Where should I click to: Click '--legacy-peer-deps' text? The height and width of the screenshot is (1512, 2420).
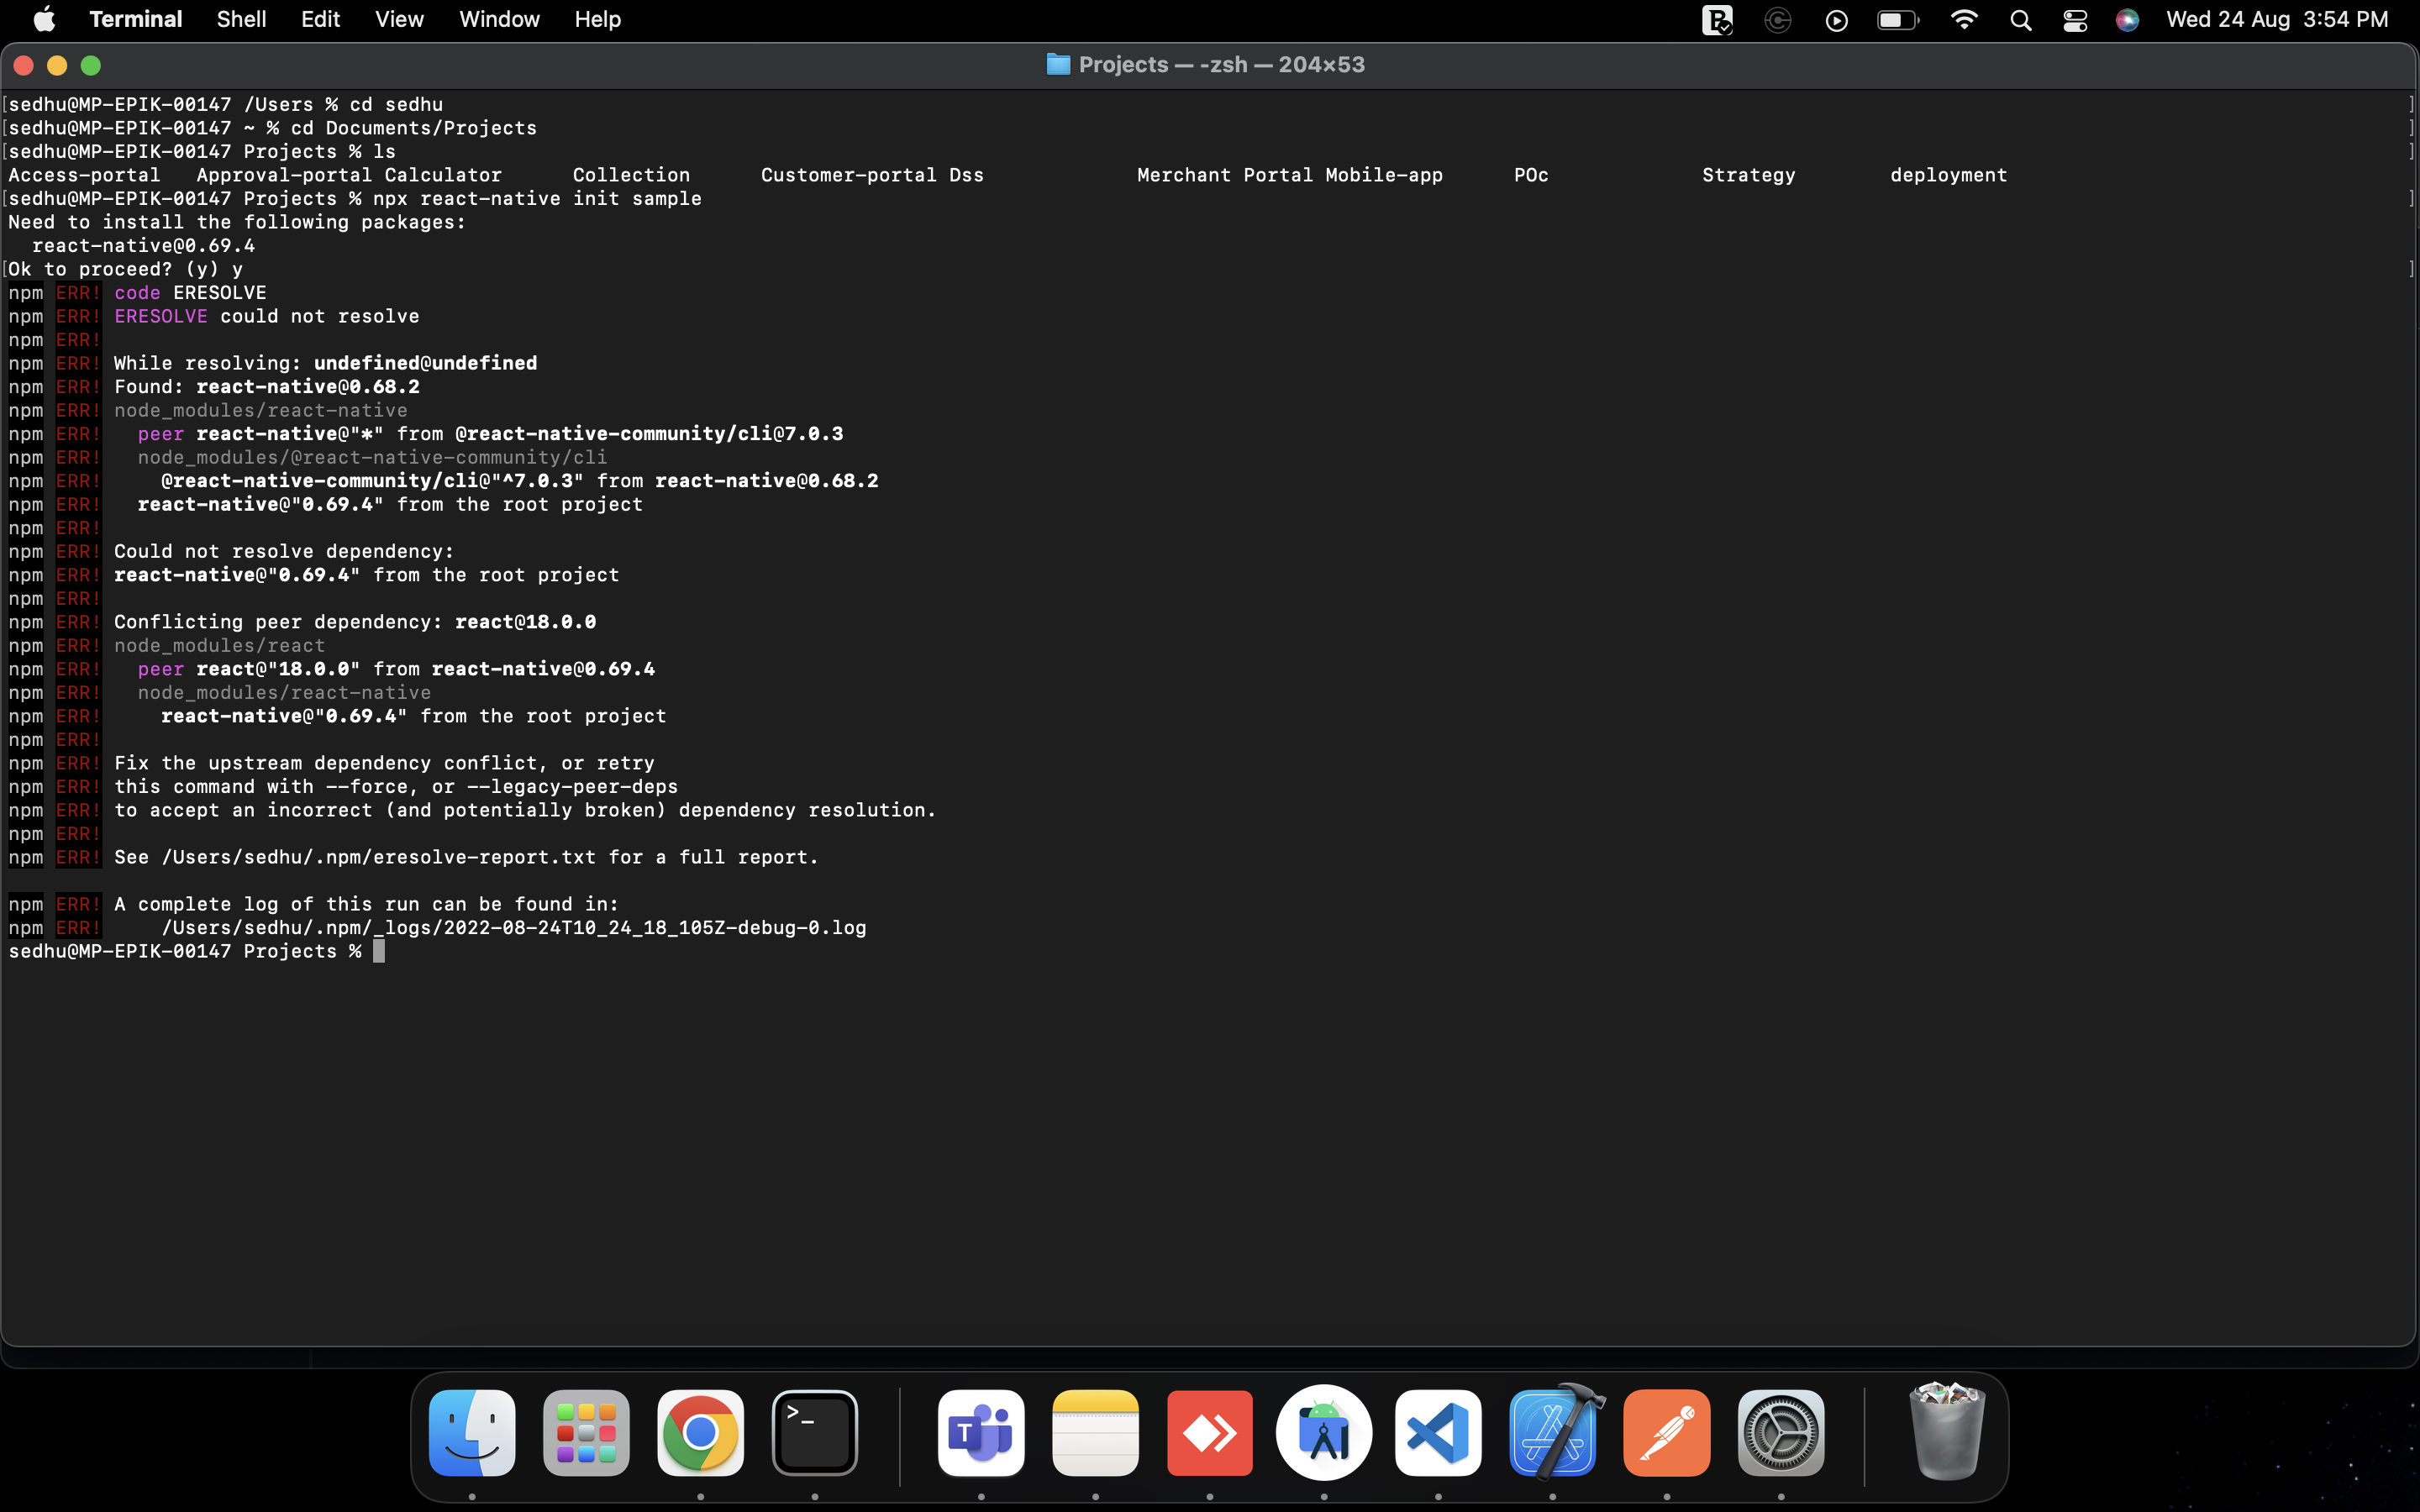[x=572, y=787]
